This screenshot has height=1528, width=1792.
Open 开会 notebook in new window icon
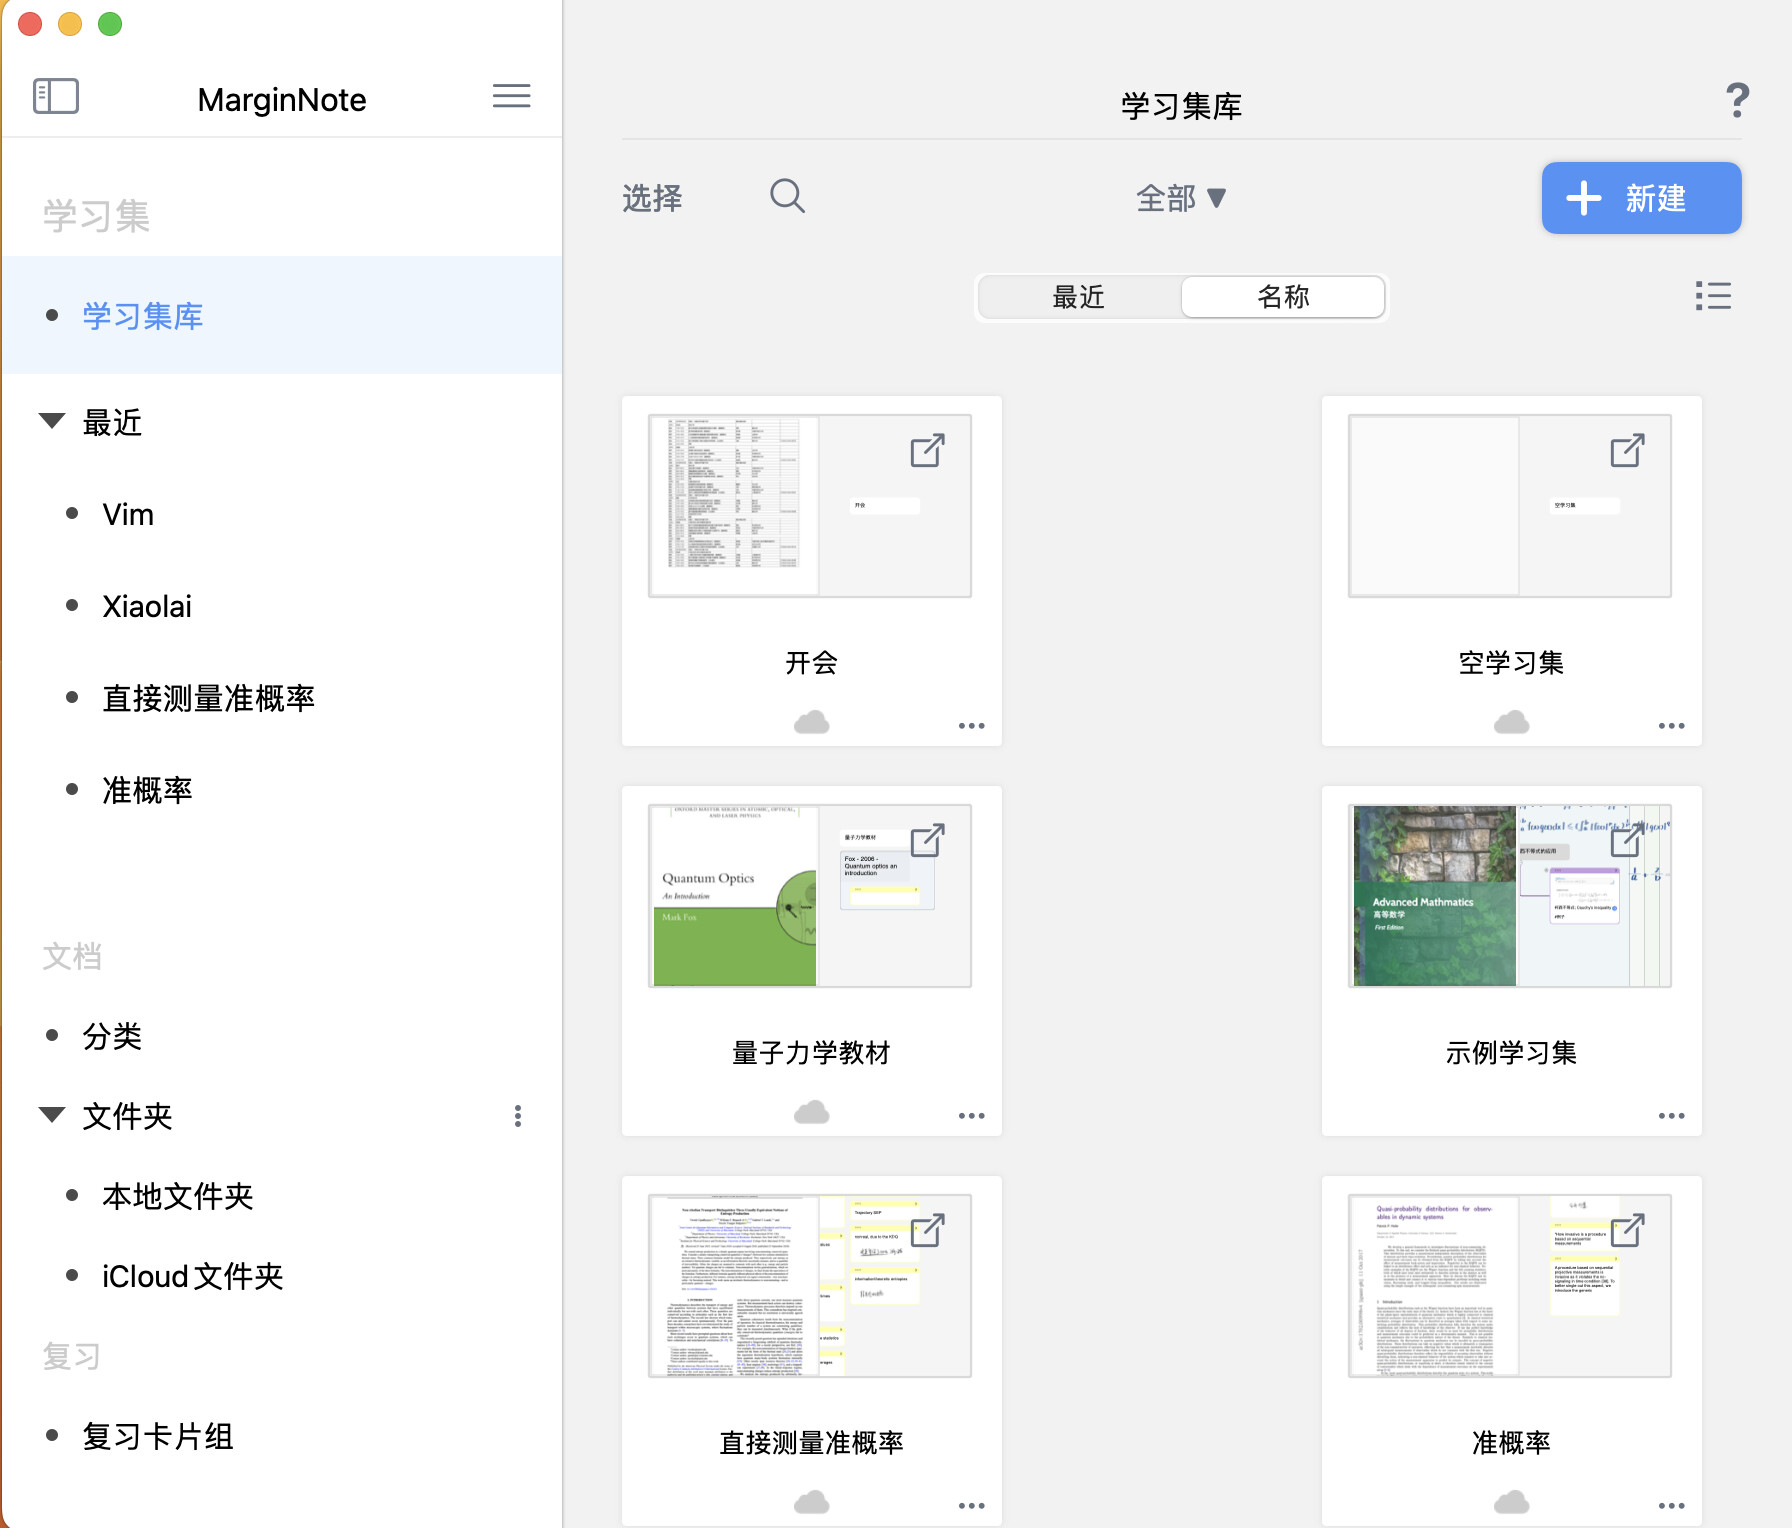point(927,450)
